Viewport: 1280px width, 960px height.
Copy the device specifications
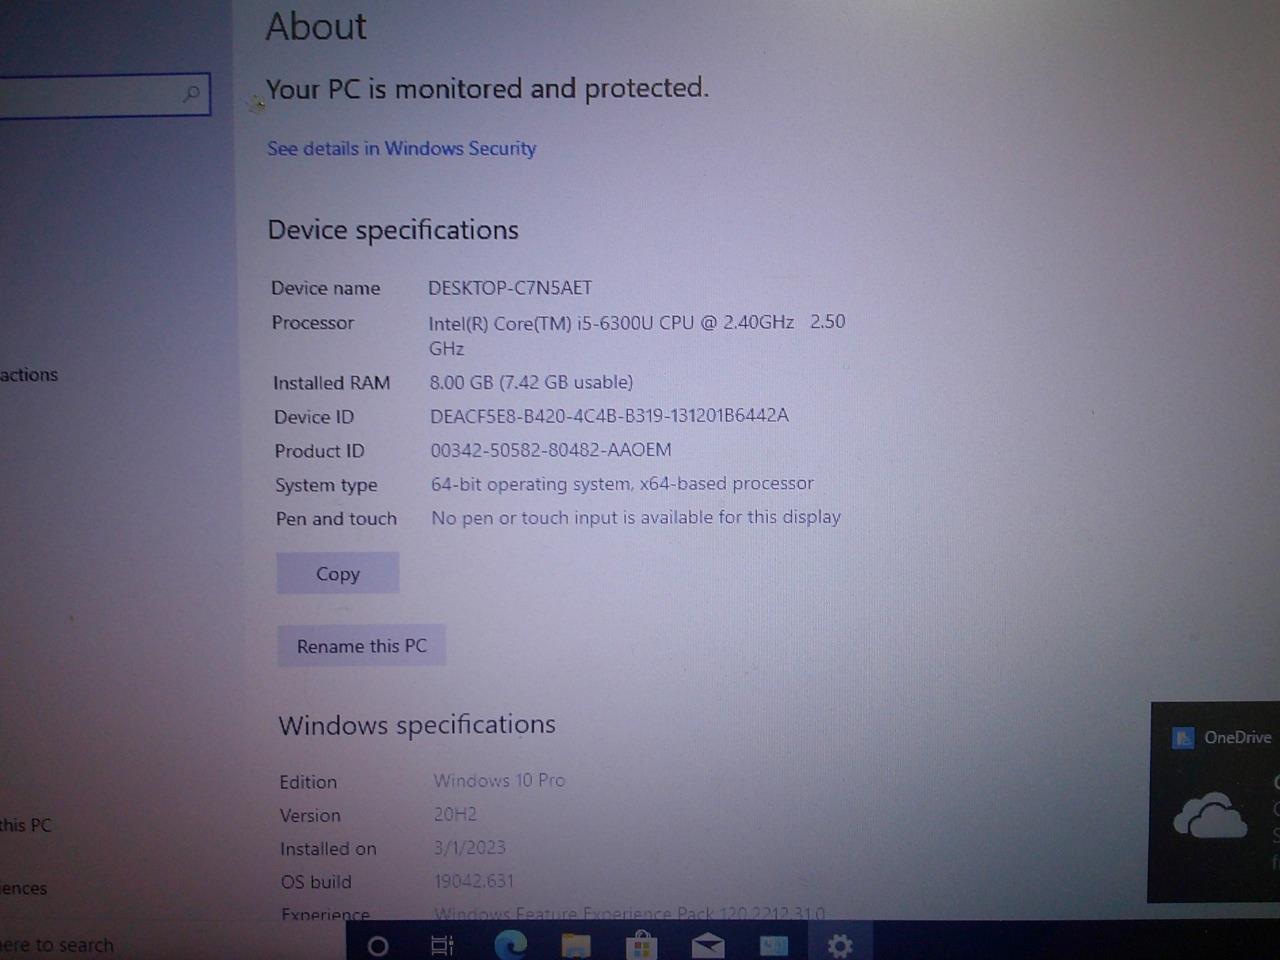(x=338, y=573)
